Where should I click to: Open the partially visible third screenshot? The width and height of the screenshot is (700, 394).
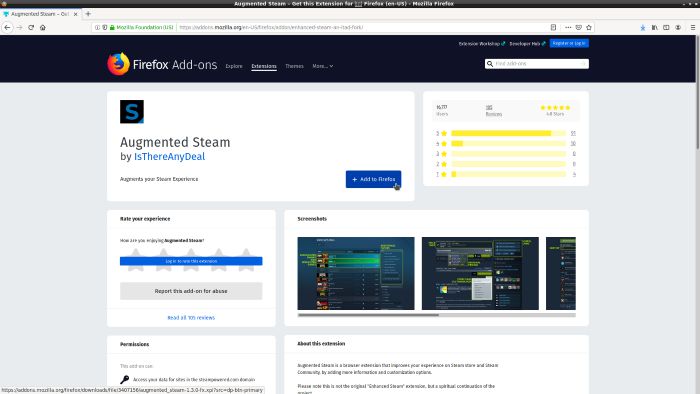pos(561,273)
